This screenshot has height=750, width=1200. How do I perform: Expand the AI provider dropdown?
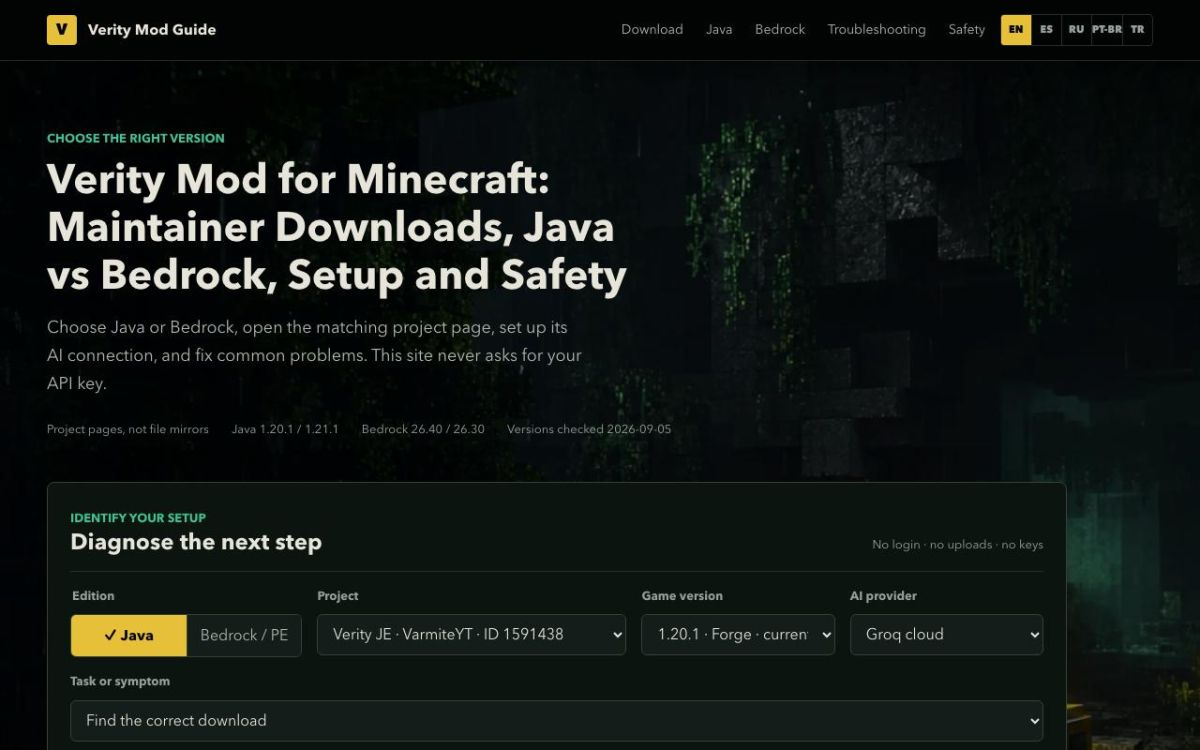(946, 634)
